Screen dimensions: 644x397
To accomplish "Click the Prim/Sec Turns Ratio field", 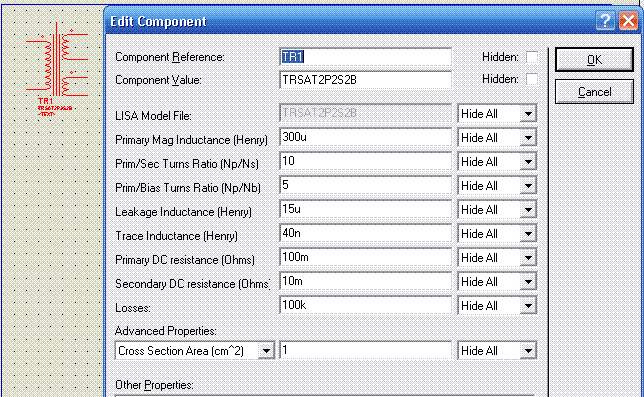I will (365, 161).
